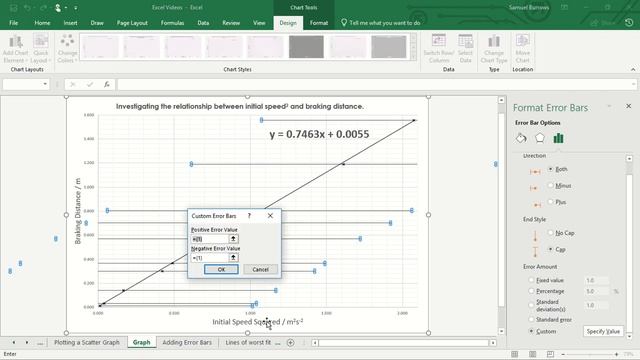
Task: Click the Insert Function fx icon
Action: (x=107, y=84)
